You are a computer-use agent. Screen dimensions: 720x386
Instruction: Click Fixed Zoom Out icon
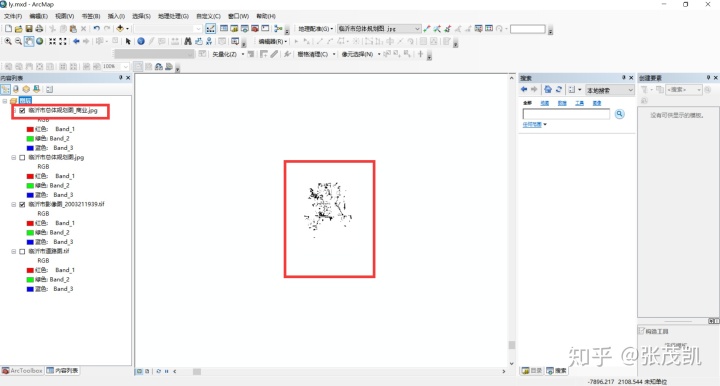63,41
